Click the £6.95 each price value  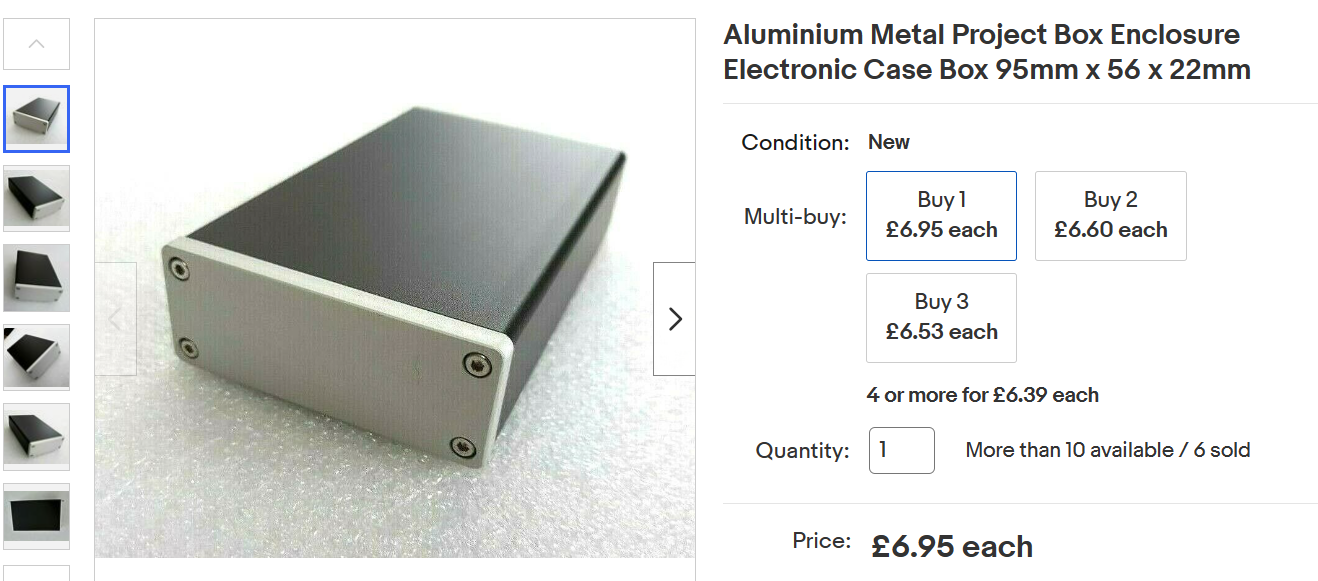point(951,546)
